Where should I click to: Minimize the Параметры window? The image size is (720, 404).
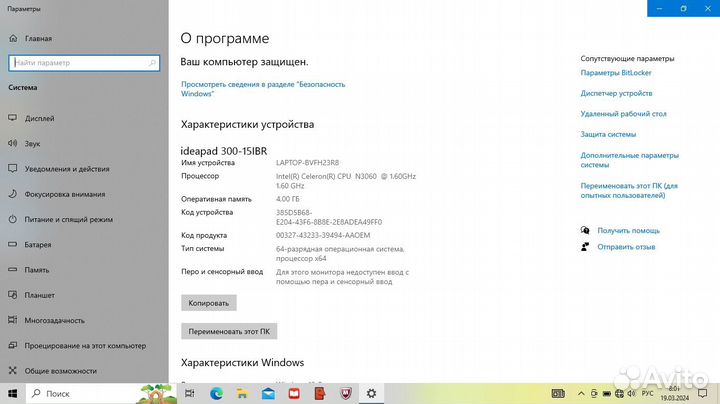point(659,8)
